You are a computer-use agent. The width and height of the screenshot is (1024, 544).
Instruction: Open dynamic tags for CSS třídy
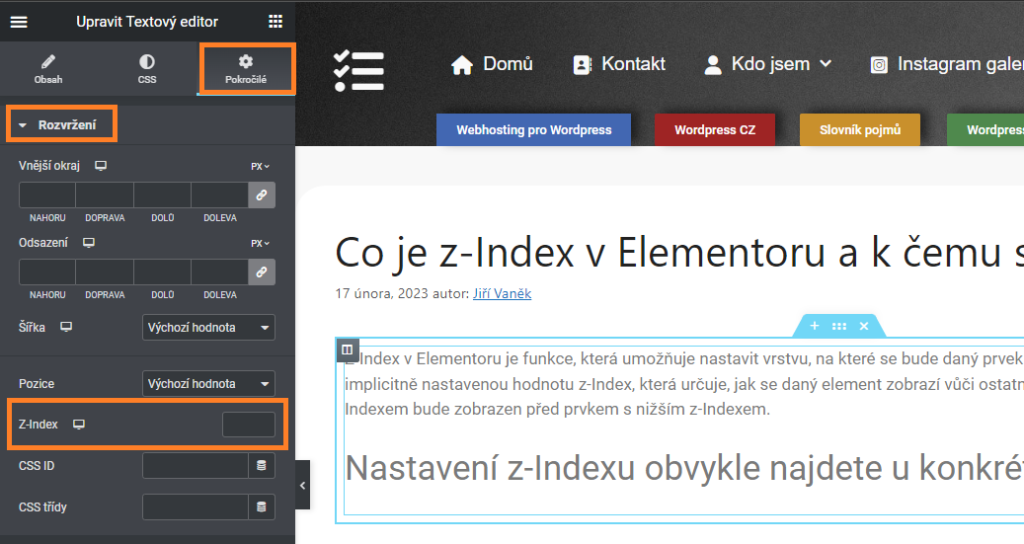pyautogui.click(x=262, y=507)
